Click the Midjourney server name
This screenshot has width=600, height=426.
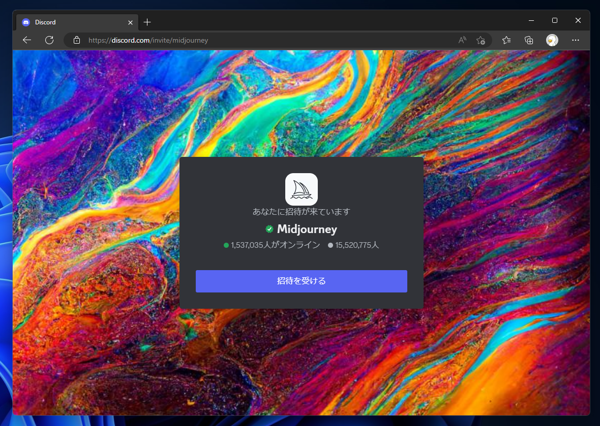307,229
